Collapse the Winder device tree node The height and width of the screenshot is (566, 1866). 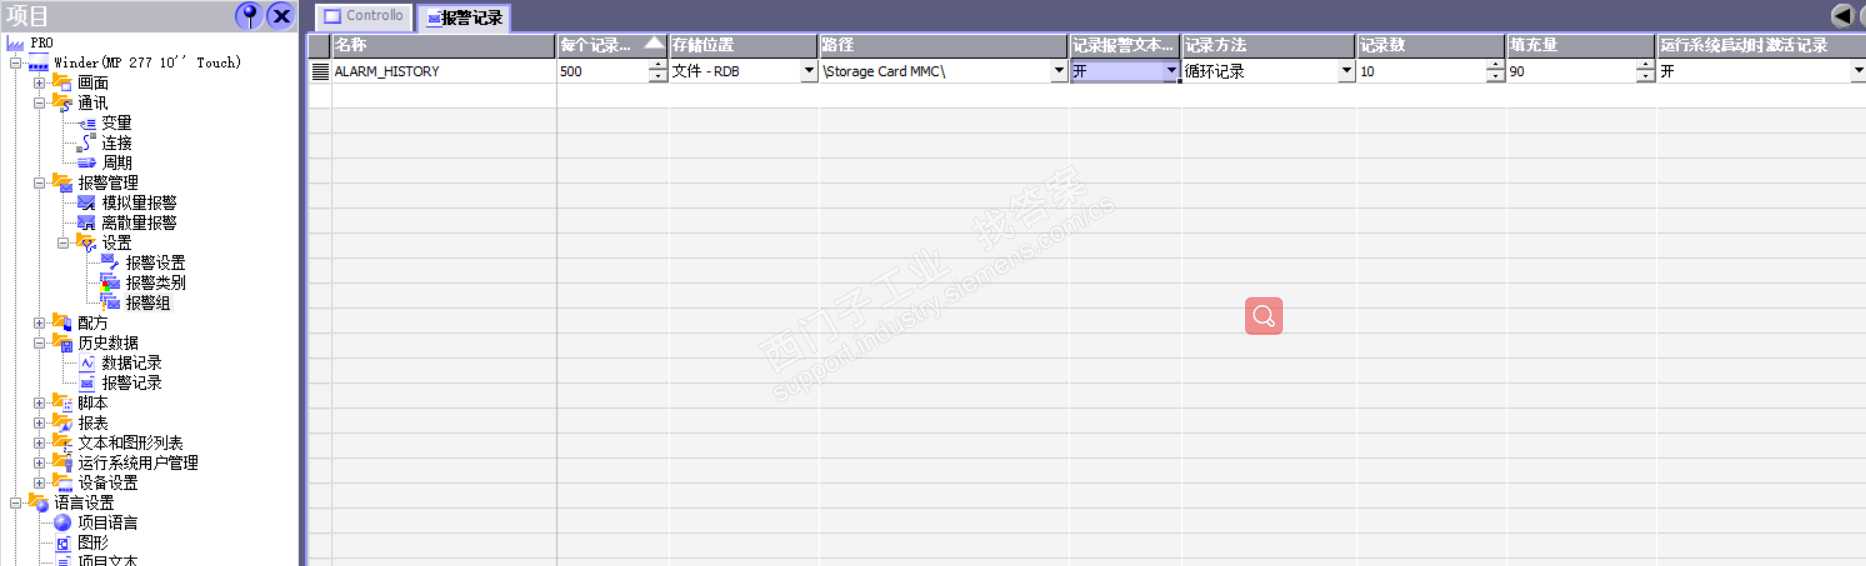click(16, 63)
